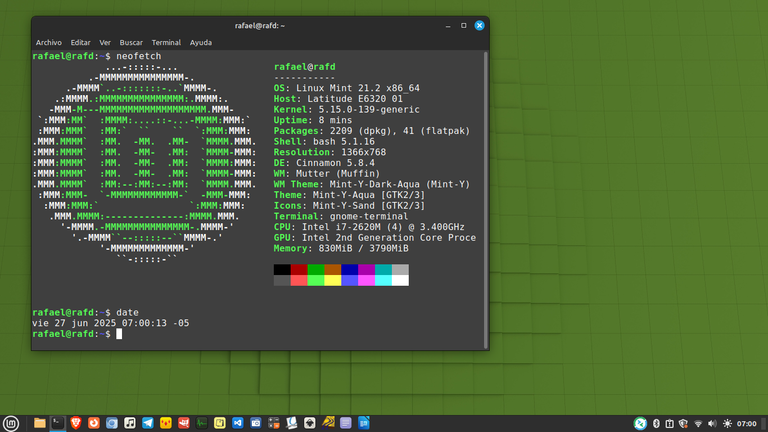
Task: Click the 'Kernel: 5.15.0-139-generic' line
Action: pyautogui.click(x=347, y=110)
